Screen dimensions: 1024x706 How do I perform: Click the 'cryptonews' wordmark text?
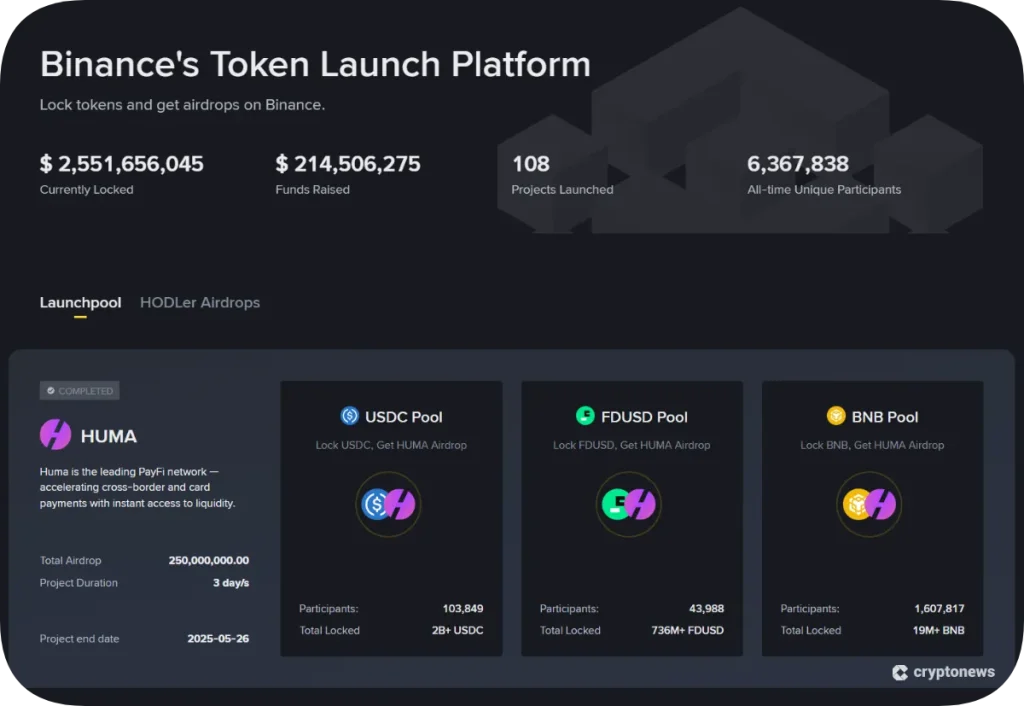[954, 671]
